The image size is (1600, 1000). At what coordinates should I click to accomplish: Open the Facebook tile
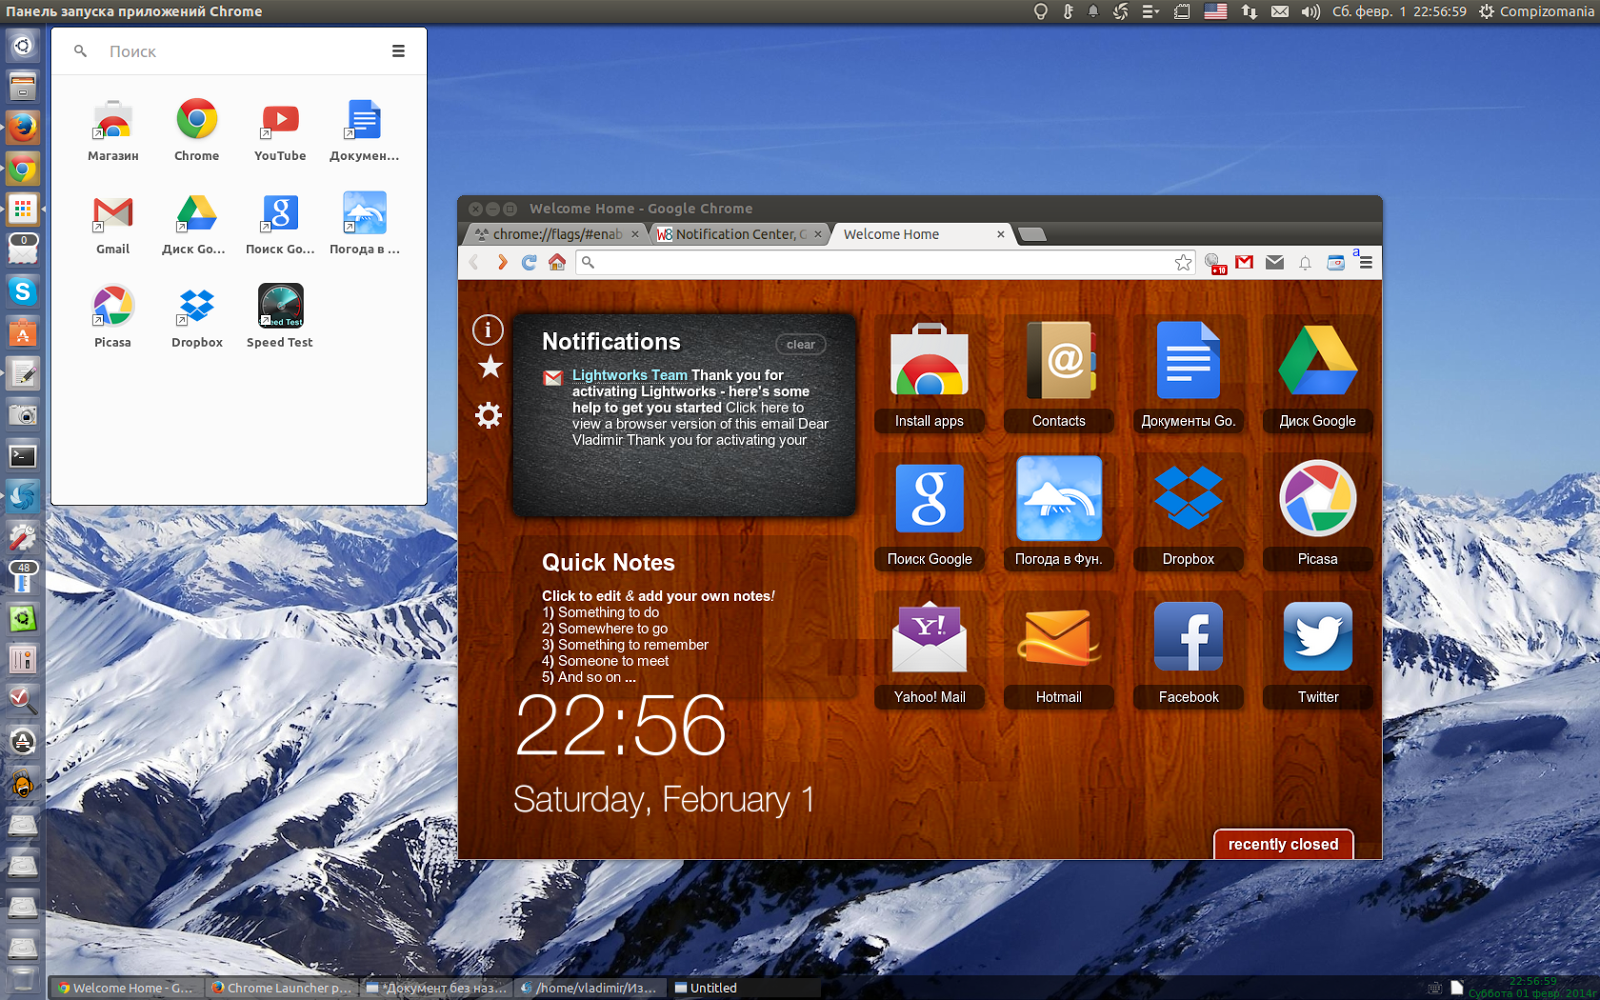pyautogui.click(x=1188, y=651)
